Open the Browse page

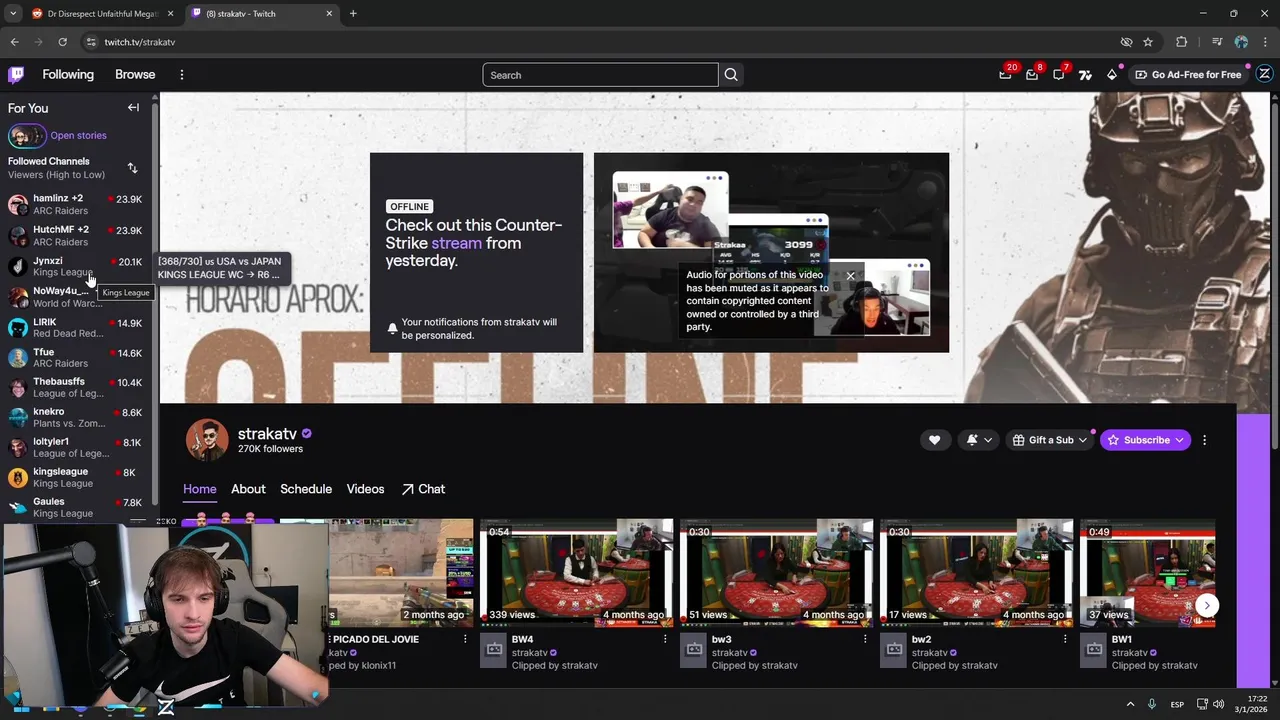point(135,75)
